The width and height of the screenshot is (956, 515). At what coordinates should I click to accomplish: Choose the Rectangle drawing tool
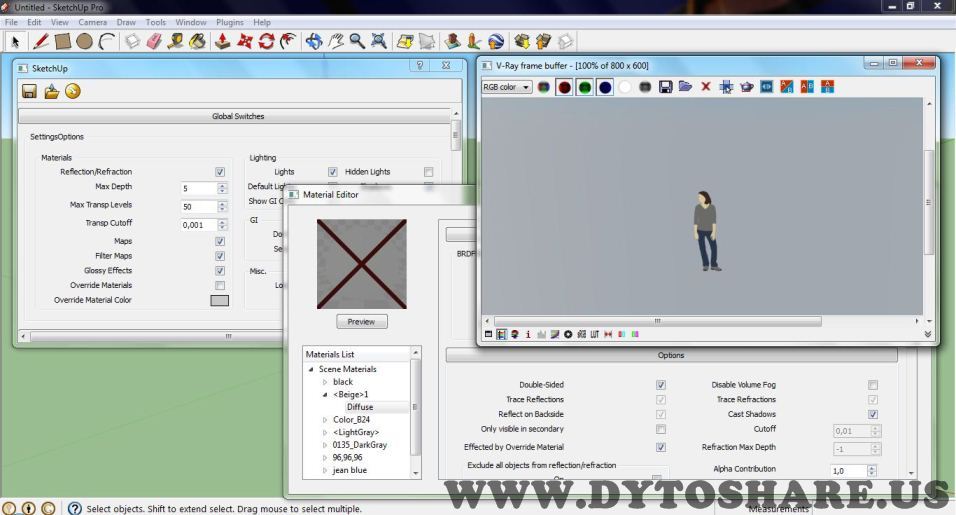[x=62, y=41]
